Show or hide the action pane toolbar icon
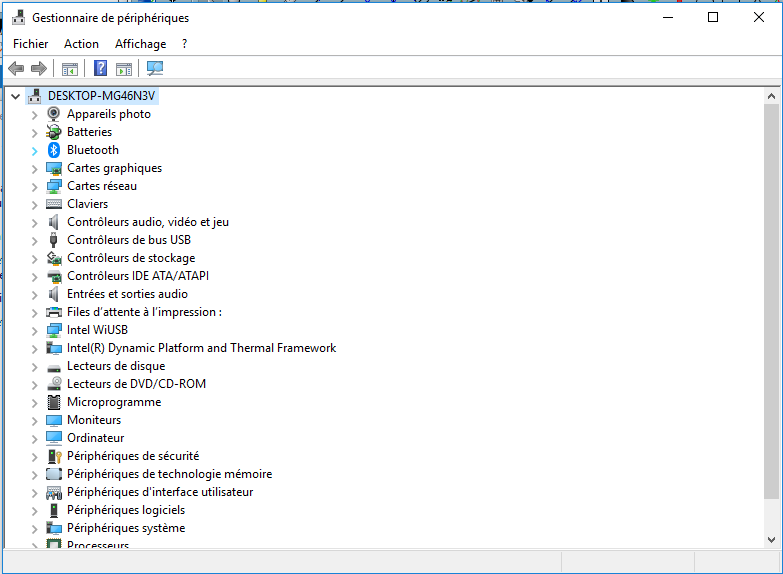Screen dimensions: 783x574 point(124,68)
